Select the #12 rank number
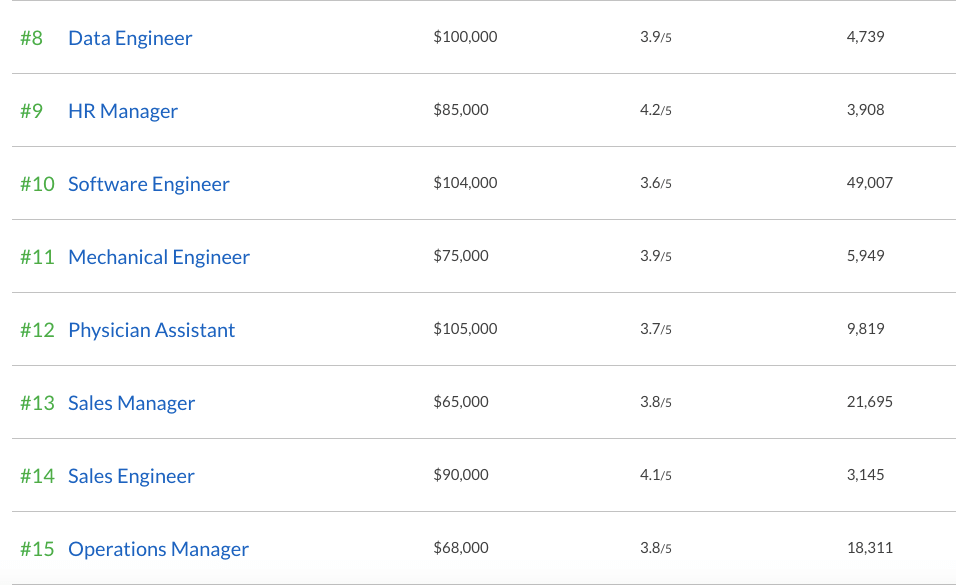Image resolution: width=956 pixels, height=585 pixels. [x=37, y=330]
